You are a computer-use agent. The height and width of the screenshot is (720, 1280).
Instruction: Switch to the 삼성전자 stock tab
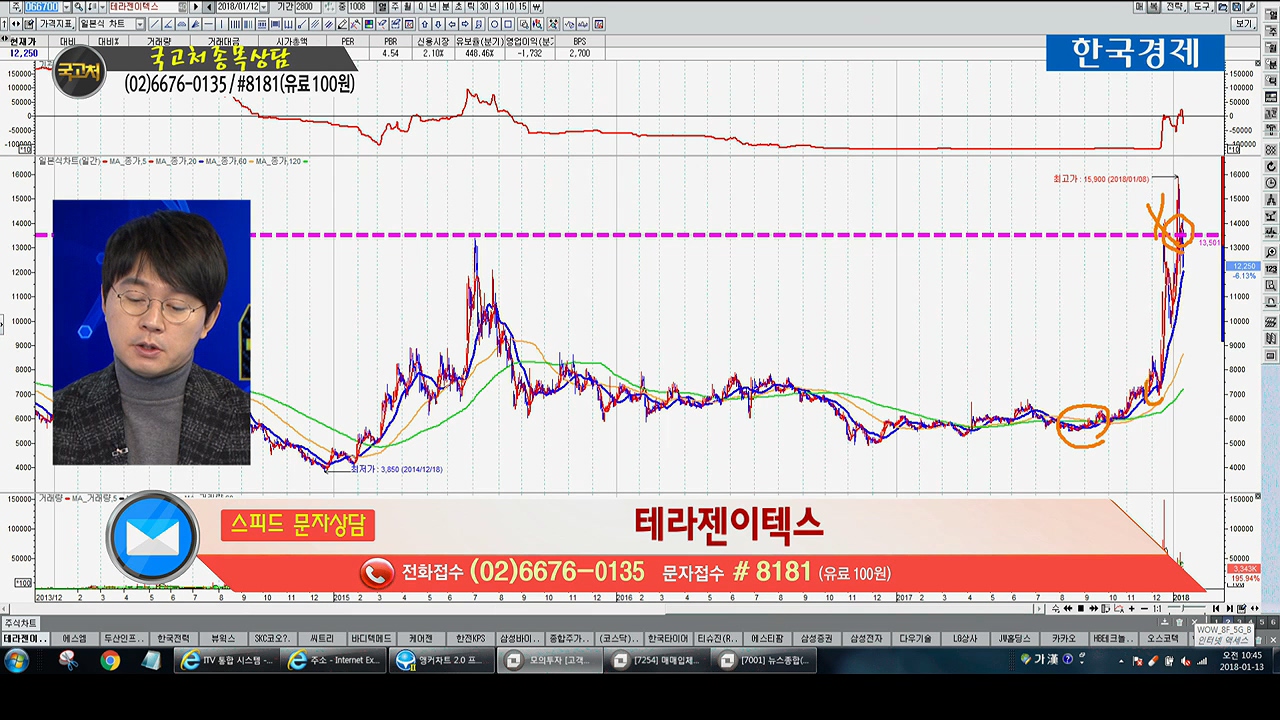coord(866,638)
